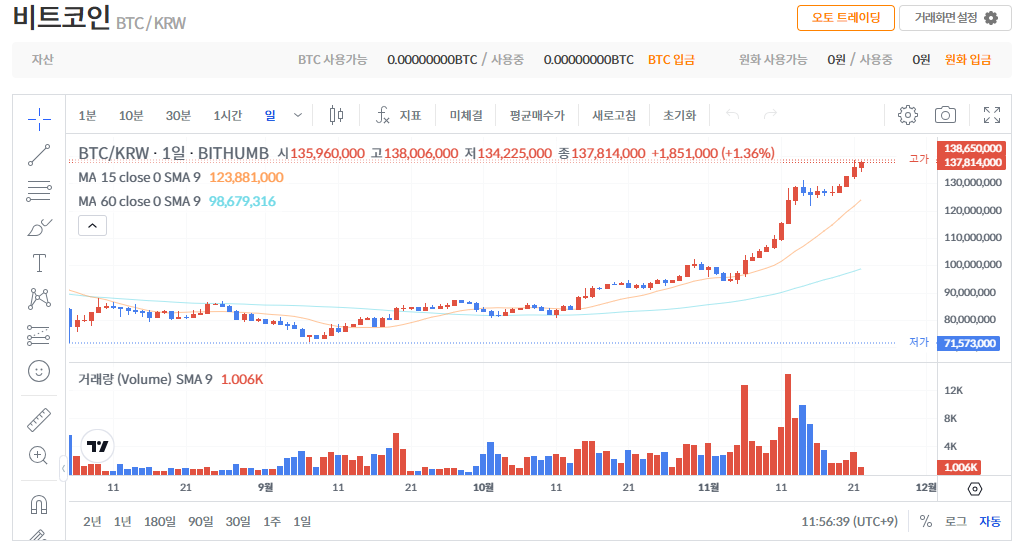The height and width of the screenshot is (553, 1030).
Task: Select the trend line drawing tool
Action: [39, 155]
